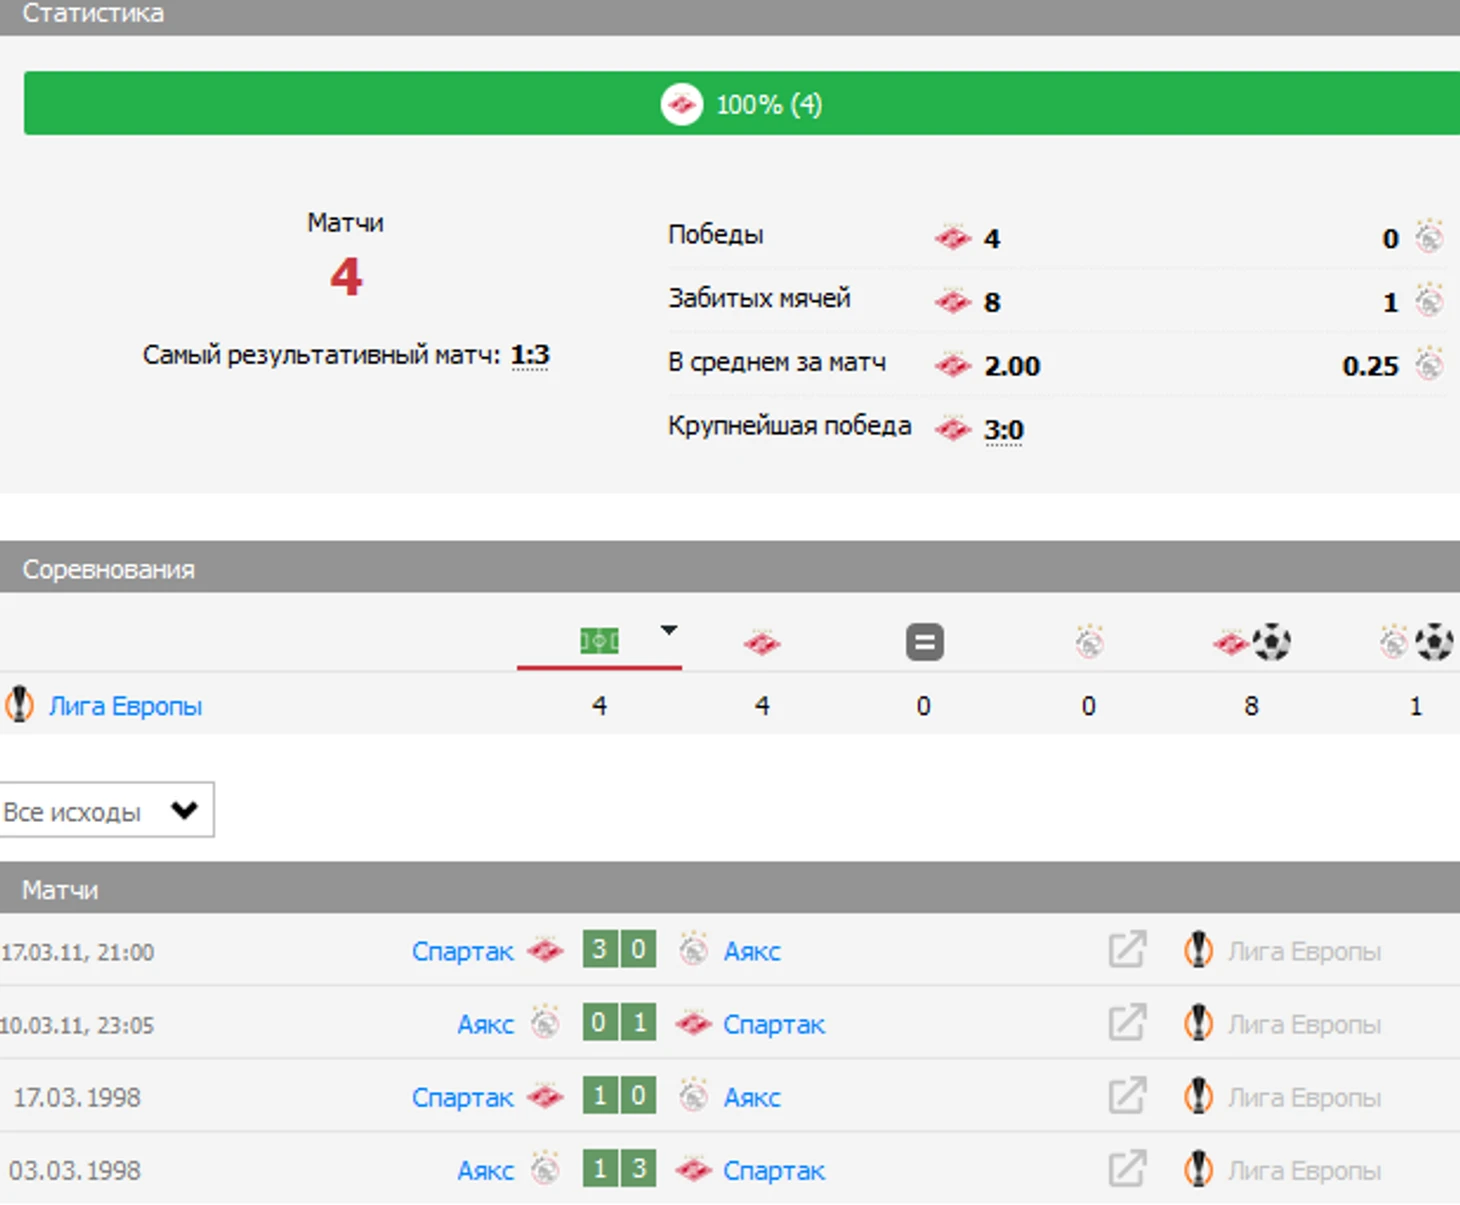
Task: Click Ajax logo in Забитых мячей row
Action: click(1429, 301)
